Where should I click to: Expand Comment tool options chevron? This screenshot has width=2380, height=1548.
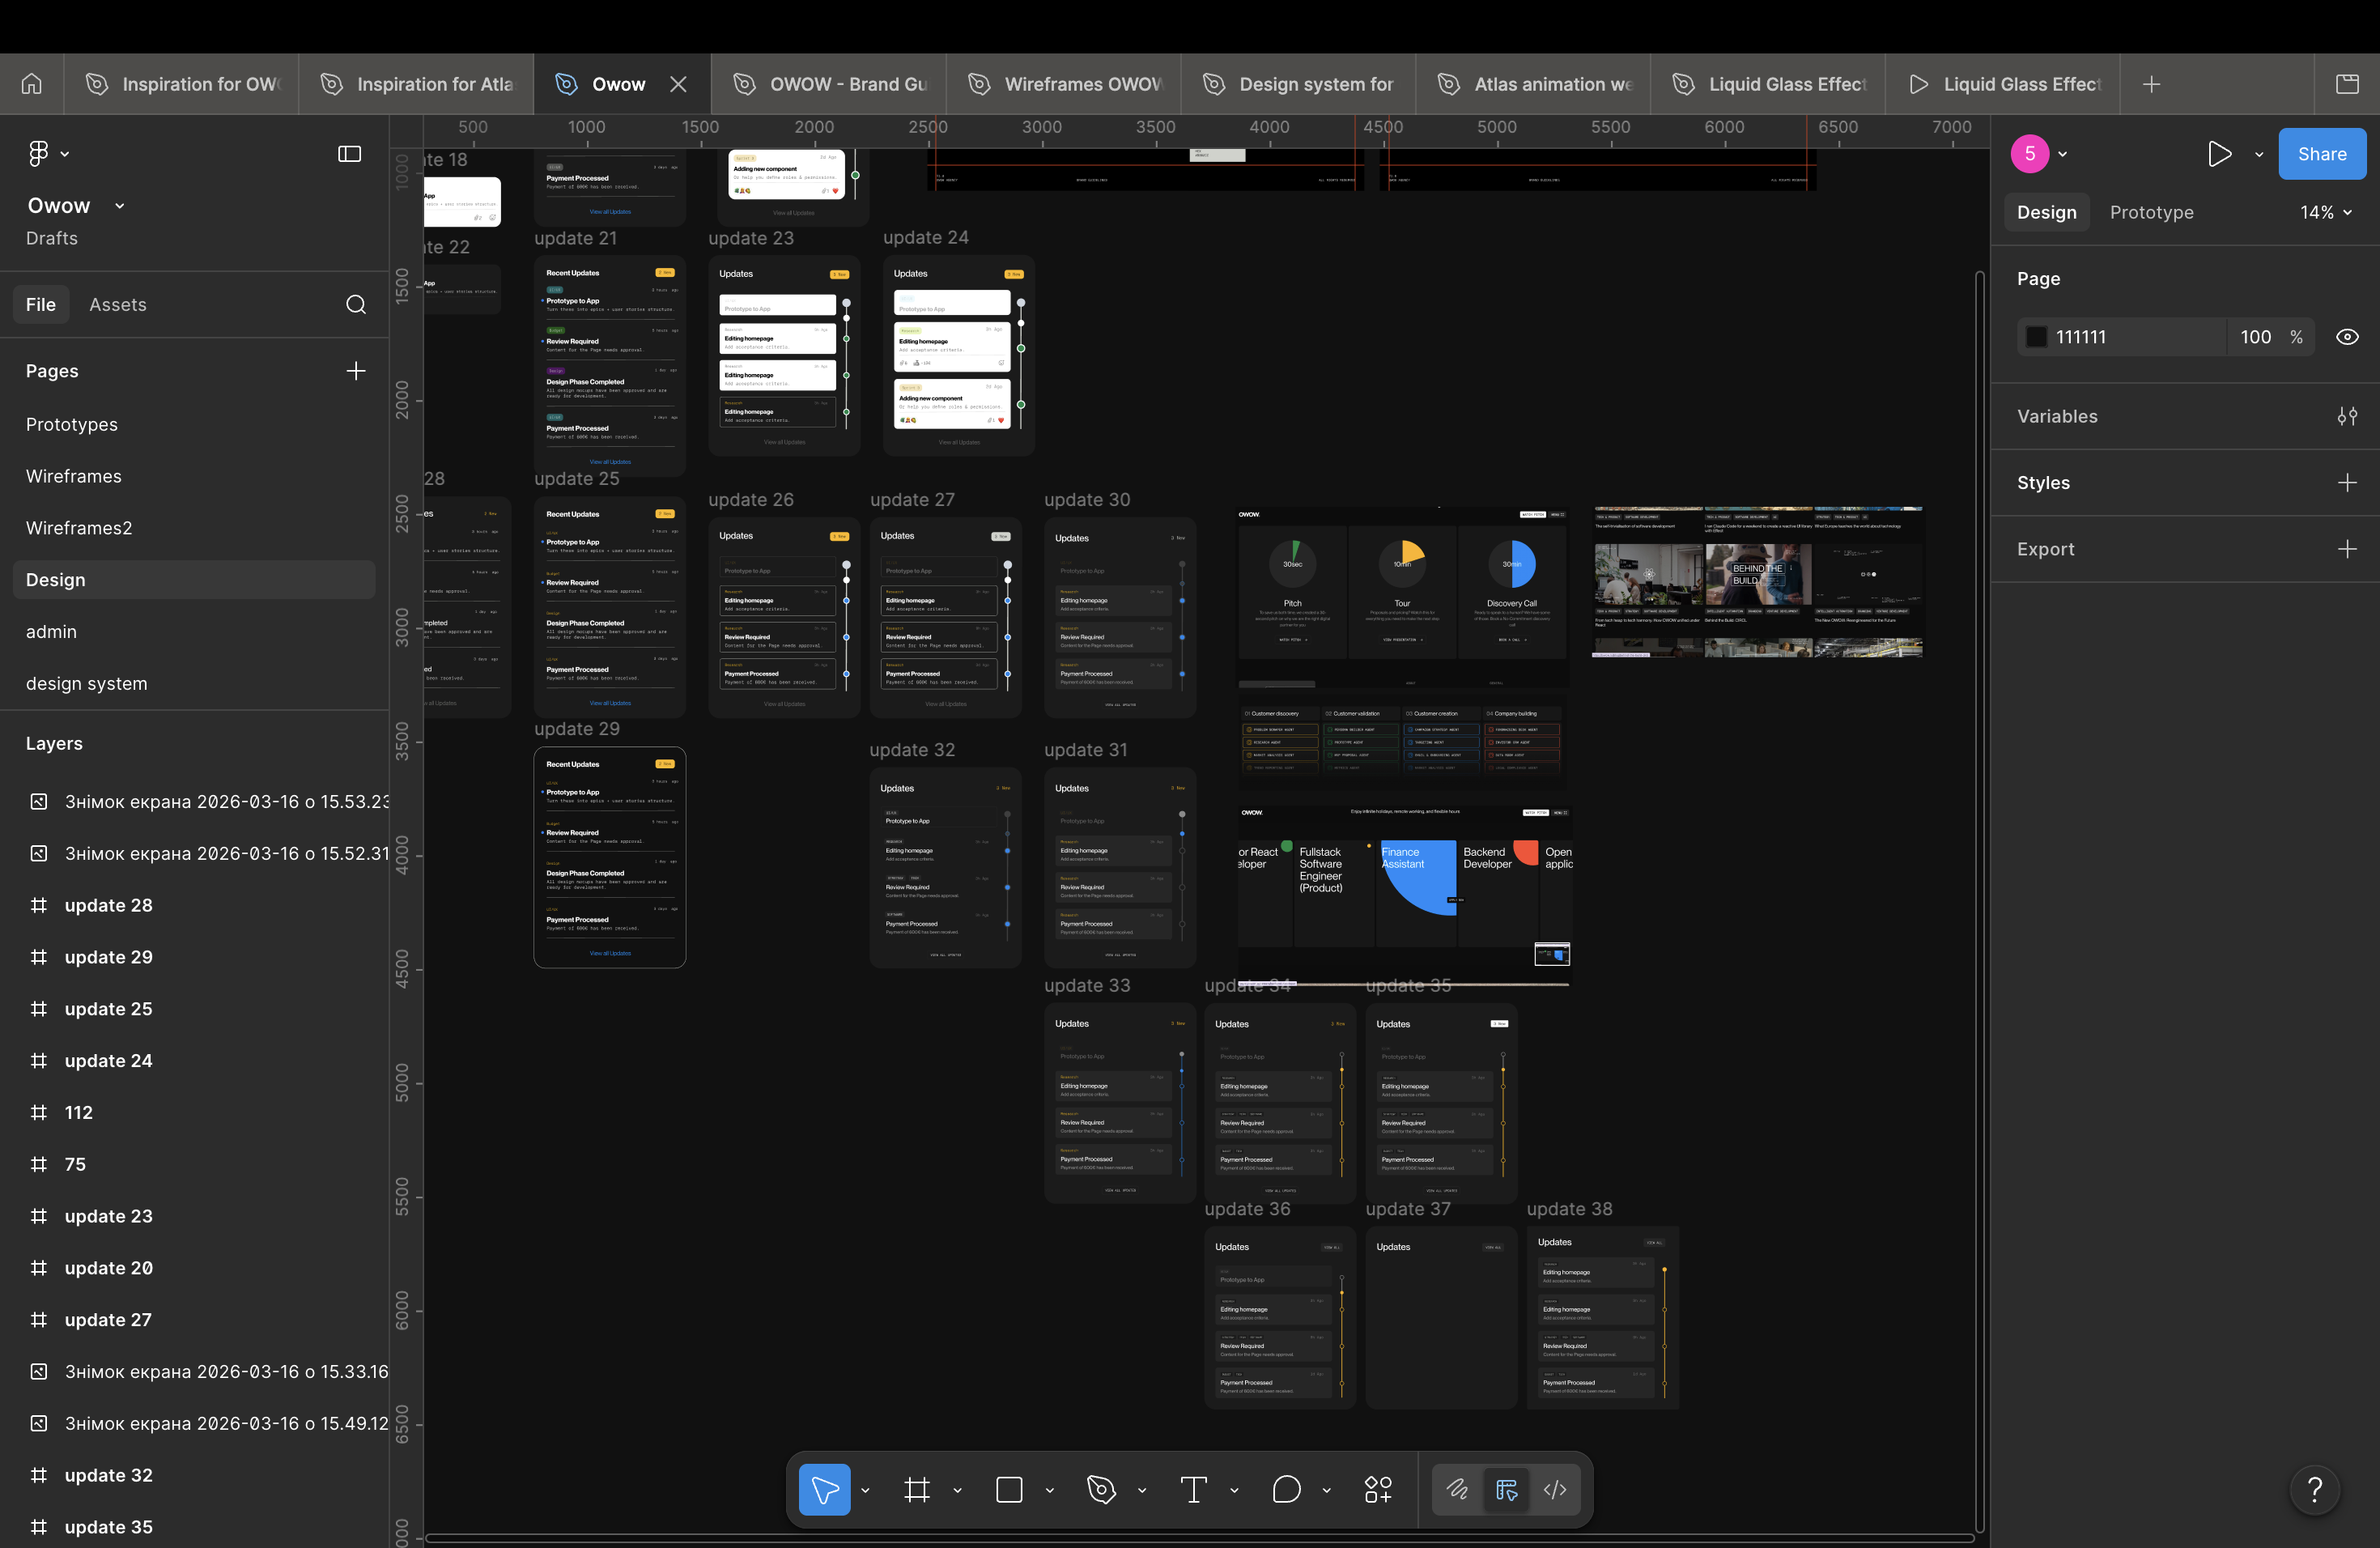(x=1326, y=1490)
